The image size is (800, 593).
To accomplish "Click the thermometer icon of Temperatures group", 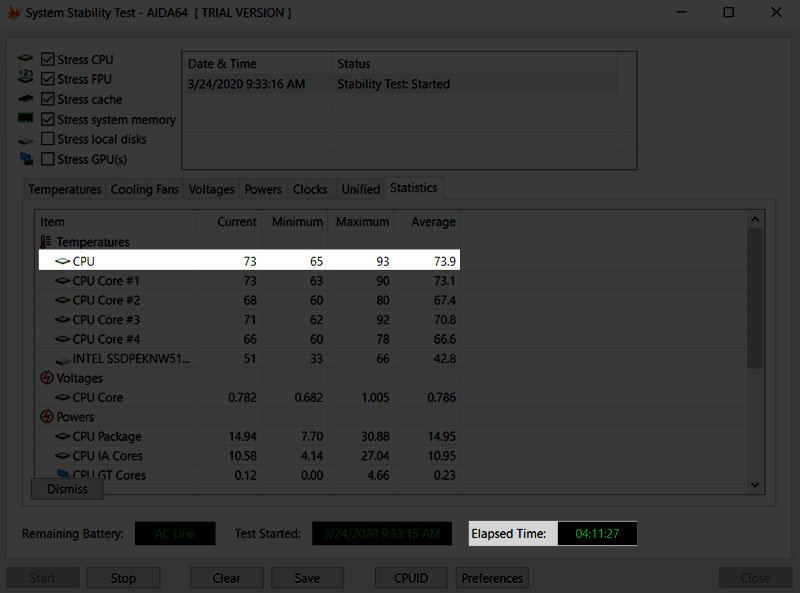I will tap(46, 241).
